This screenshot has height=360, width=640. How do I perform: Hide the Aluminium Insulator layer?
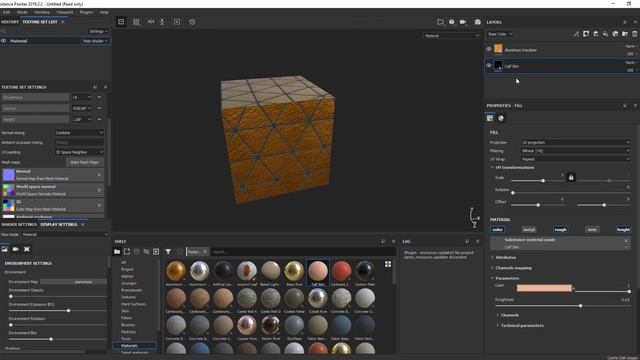[x=489, y=49]
